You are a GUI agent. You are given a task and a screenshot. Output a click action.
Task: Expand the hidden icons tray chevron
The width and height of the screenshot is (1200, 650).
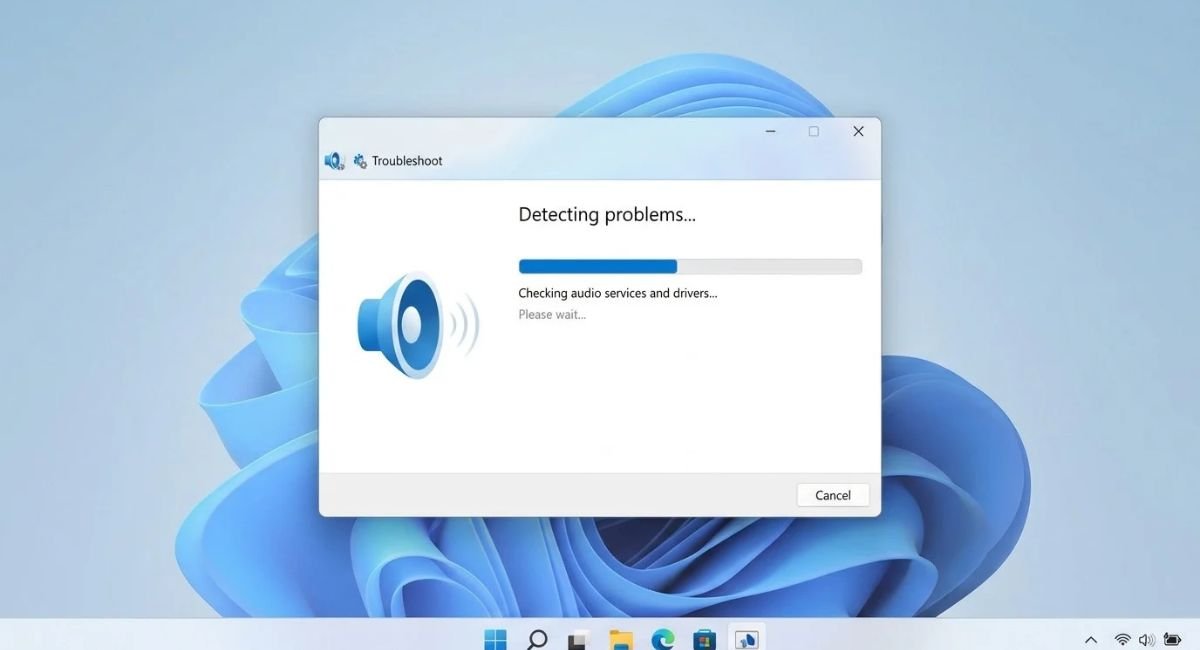[1091, 640]
